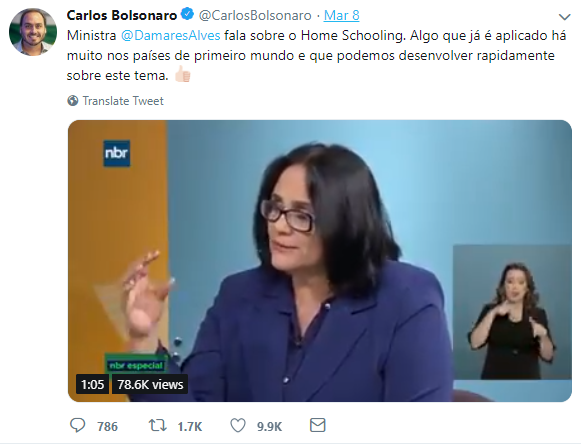Click the globe icon beside Translate Tweet
The height and width of the screenshot is (446, 581).
[x=73, y=100]
